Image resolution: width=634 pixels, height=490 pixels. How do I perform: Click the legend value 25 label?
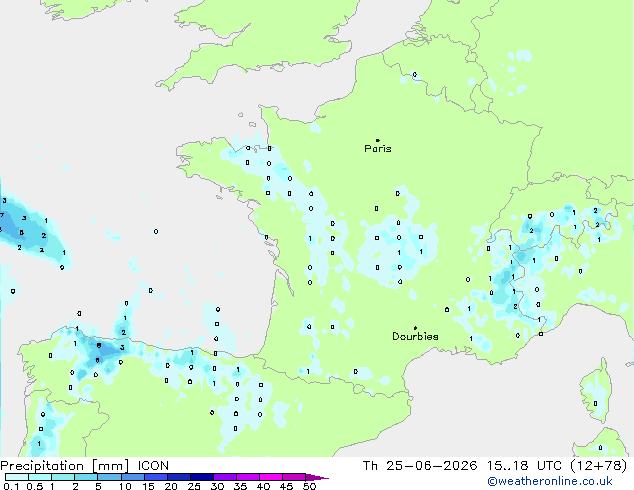194,486
